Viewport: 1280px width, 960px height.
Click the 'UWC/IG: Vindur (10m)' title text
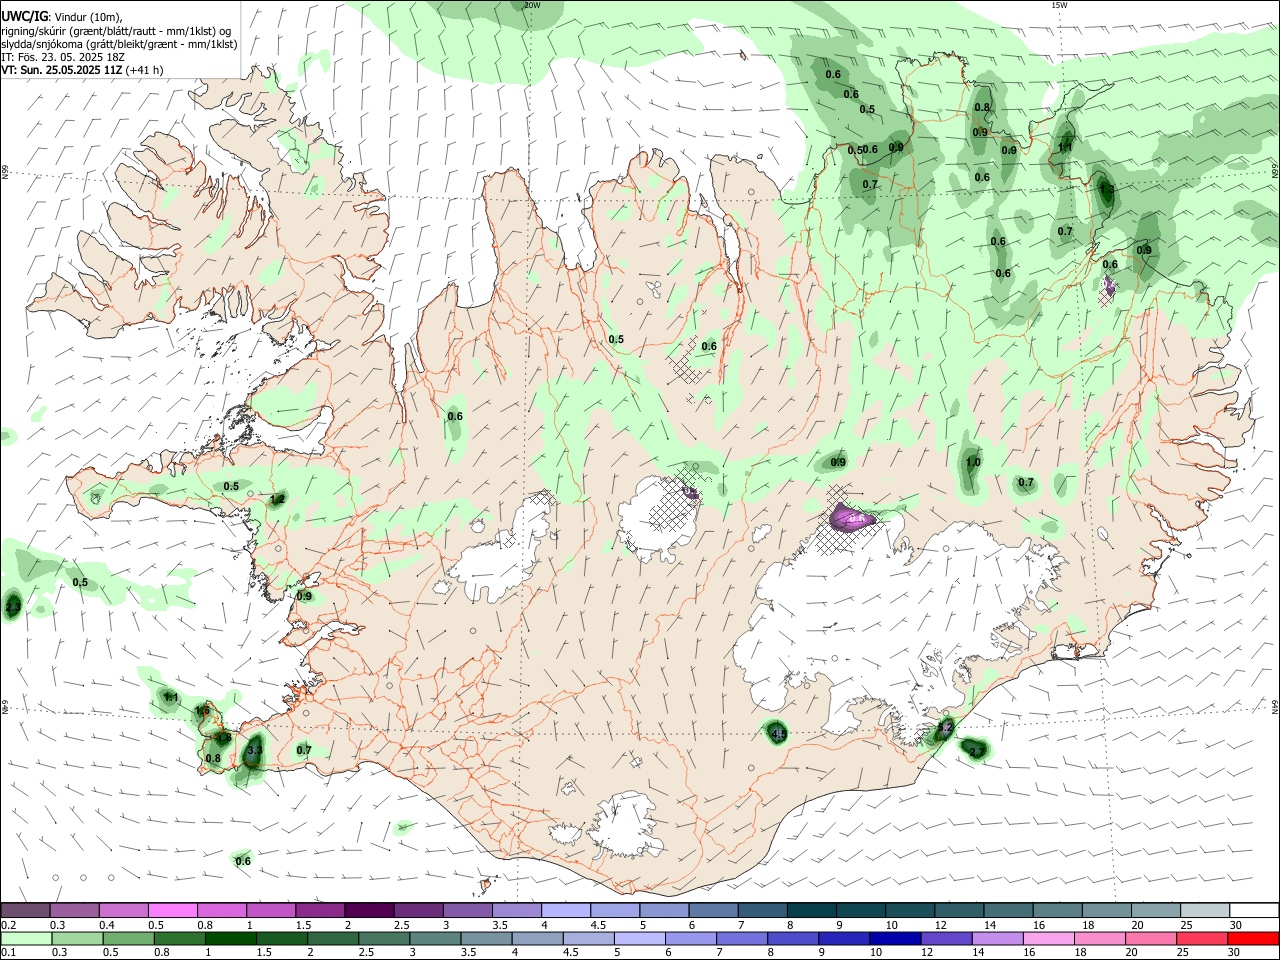62,17
